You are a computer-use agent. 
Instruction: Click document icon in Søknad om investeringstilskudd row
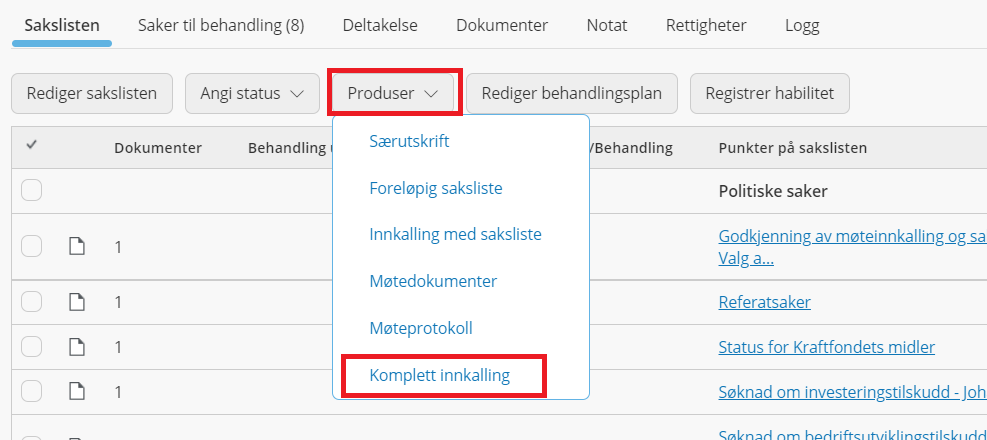[x=76, y=392]
